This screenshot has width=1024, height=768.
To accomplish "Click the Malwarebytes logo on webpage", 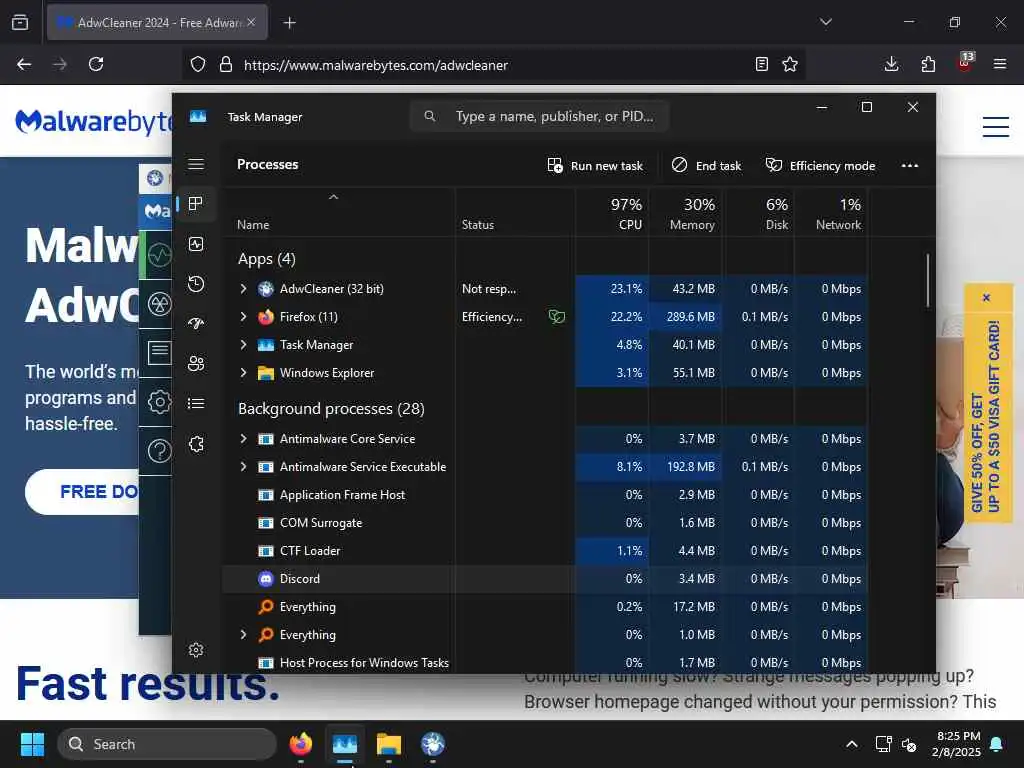I will (93, 121).
